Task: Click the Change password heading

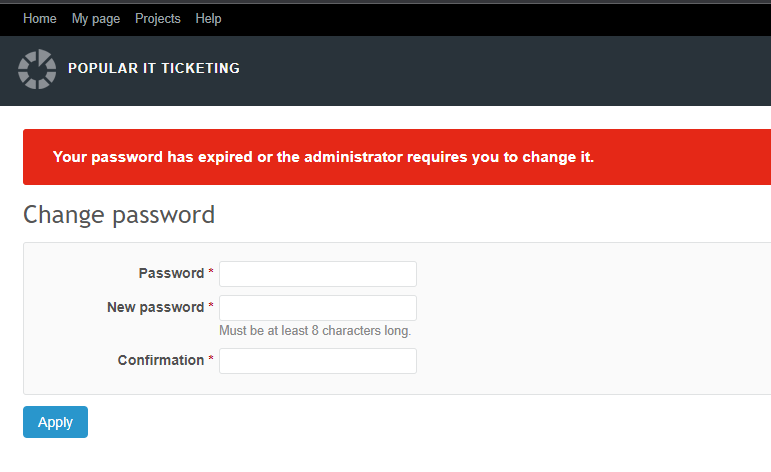Action: pos(119,215)
